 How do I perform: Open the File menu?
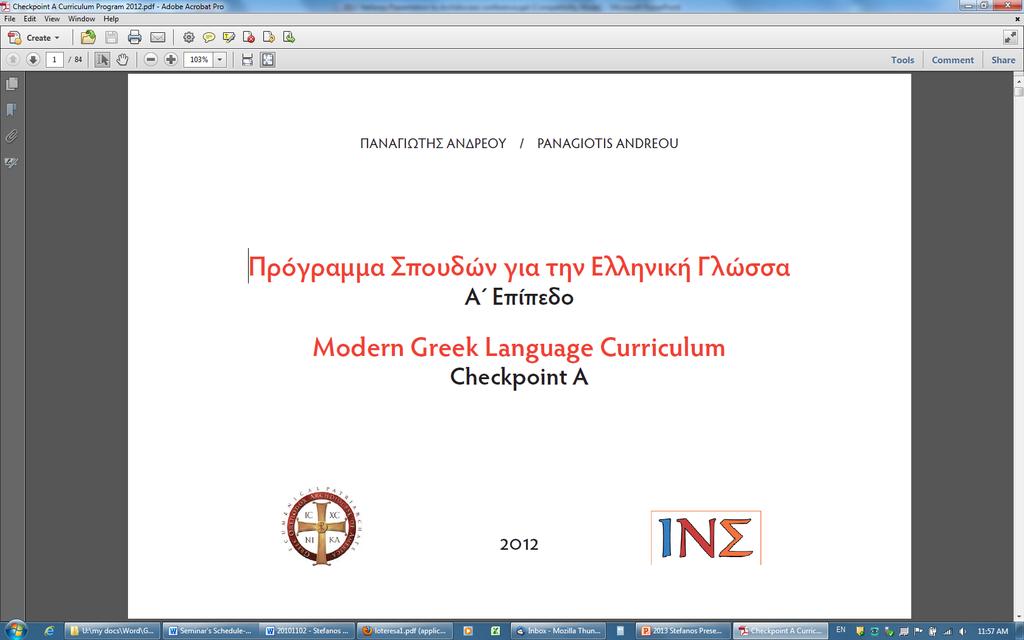(10, 19)
